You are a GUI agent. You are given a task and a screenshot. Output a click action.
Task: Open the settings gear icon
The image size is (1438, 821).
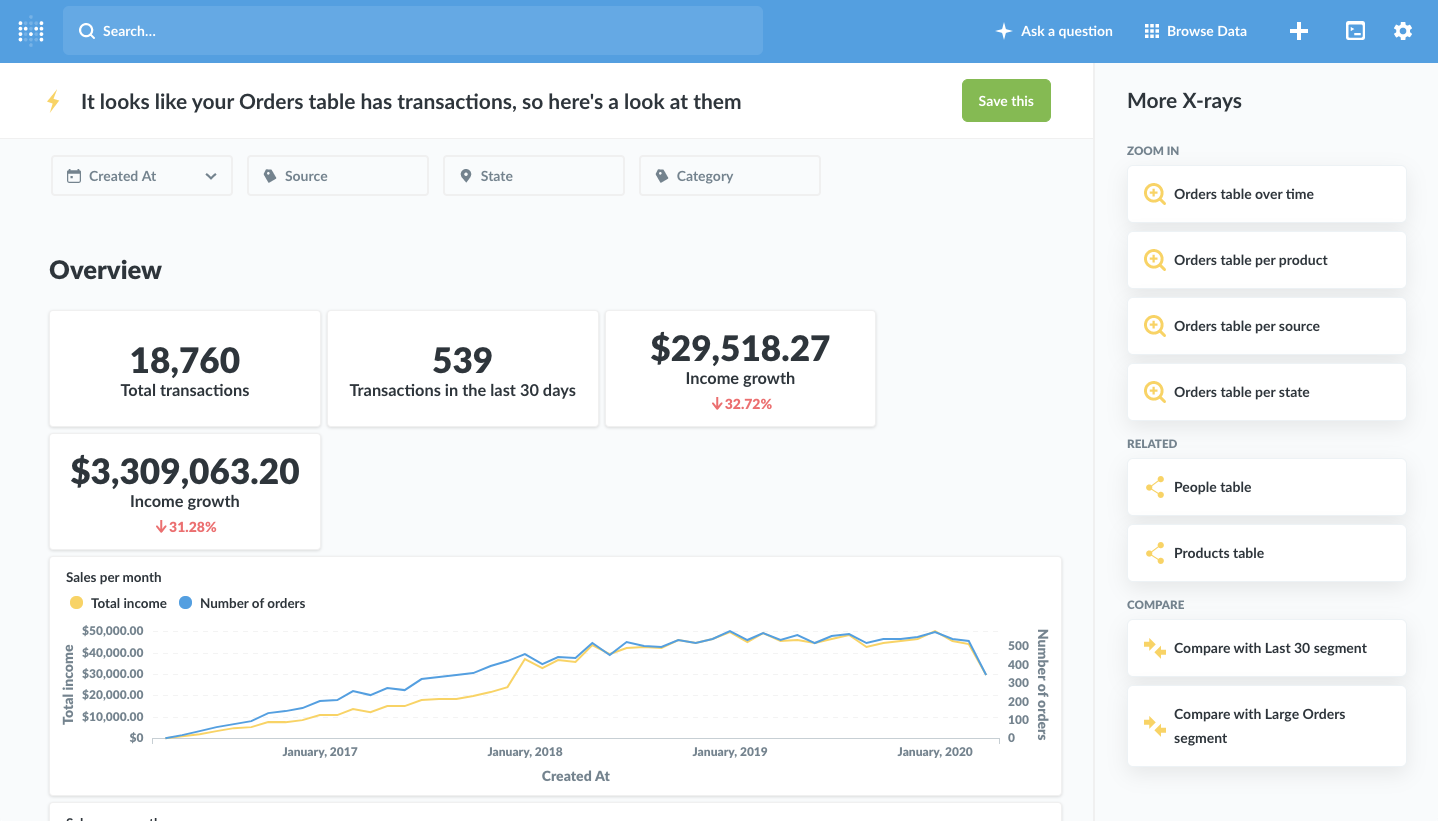click(1402, 31)
